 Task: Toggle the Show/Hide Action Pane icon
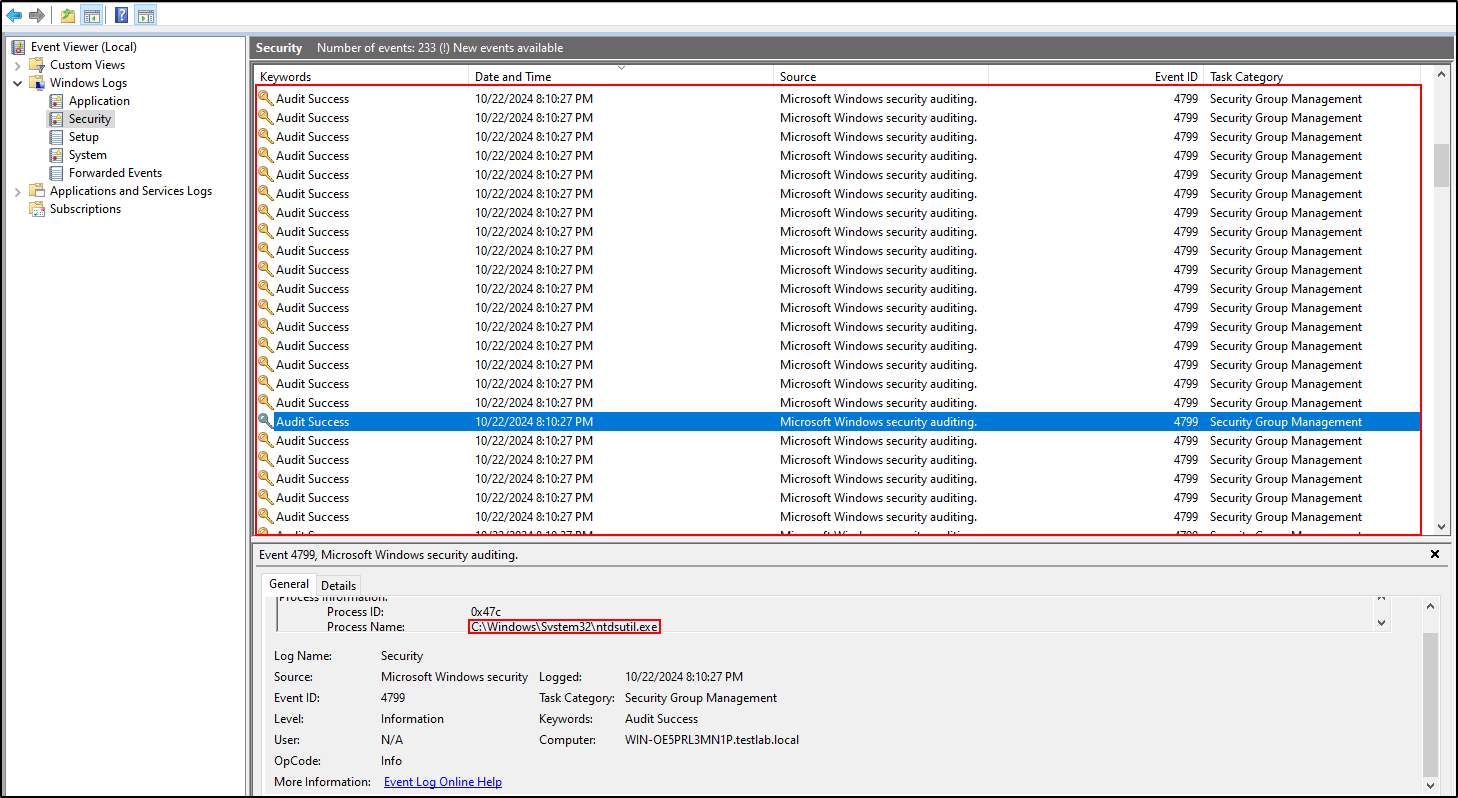pyautogui.click(x=145, y=15)
